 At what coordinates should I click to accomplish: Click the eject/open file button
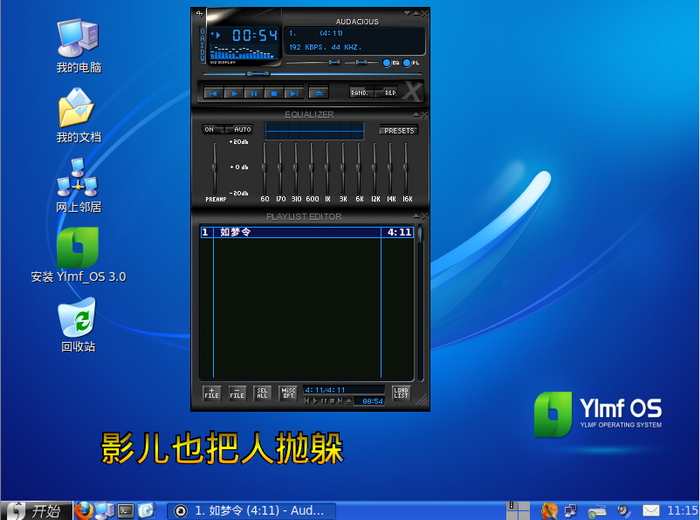pos(318,93)
